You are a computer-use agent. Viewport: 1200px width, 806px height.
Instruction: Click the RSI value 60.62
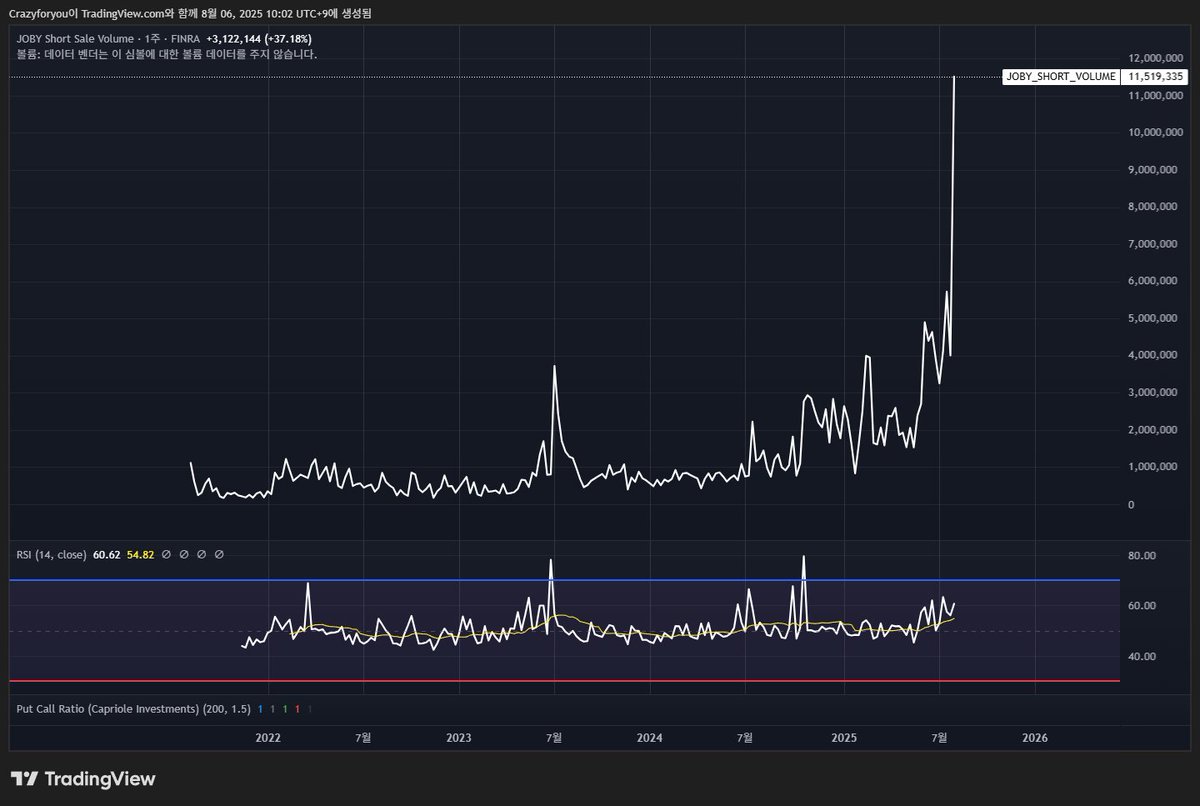106,554
